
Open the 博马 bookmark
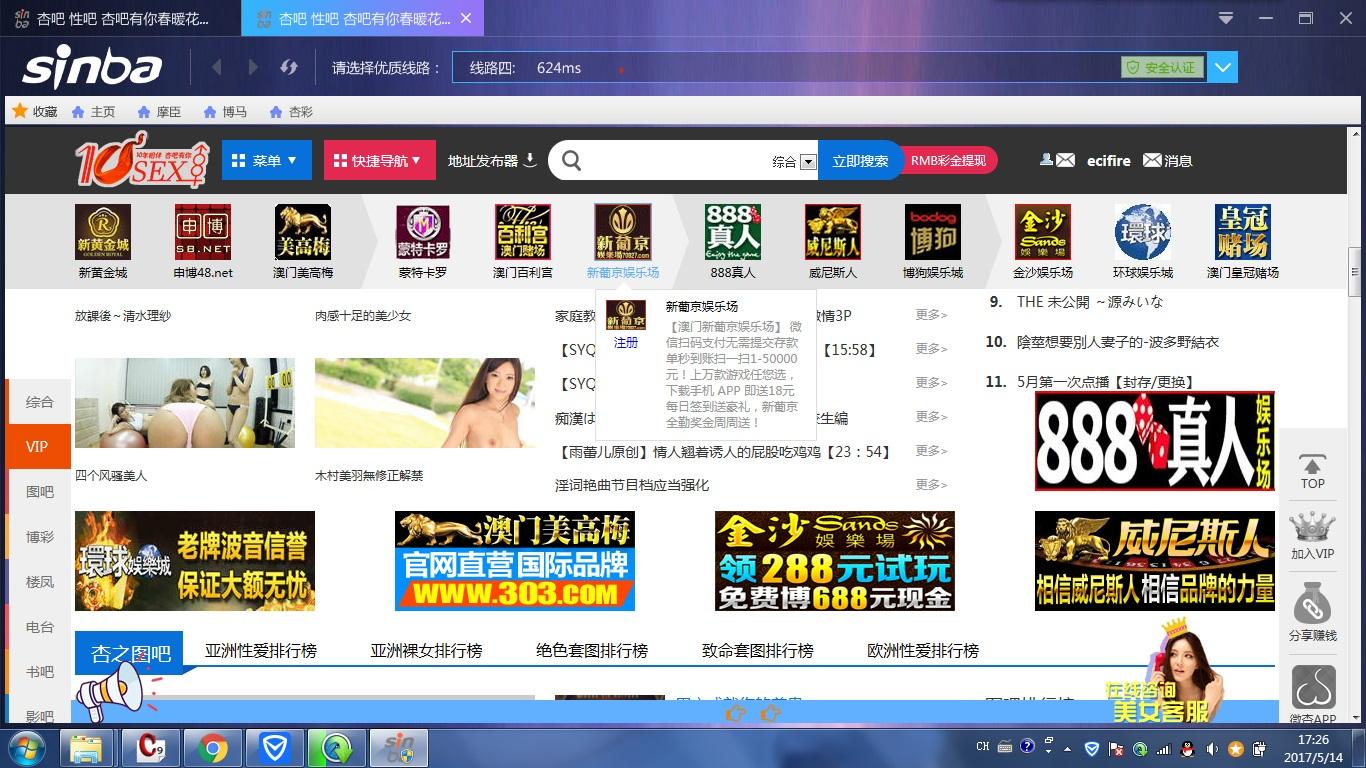225,112
